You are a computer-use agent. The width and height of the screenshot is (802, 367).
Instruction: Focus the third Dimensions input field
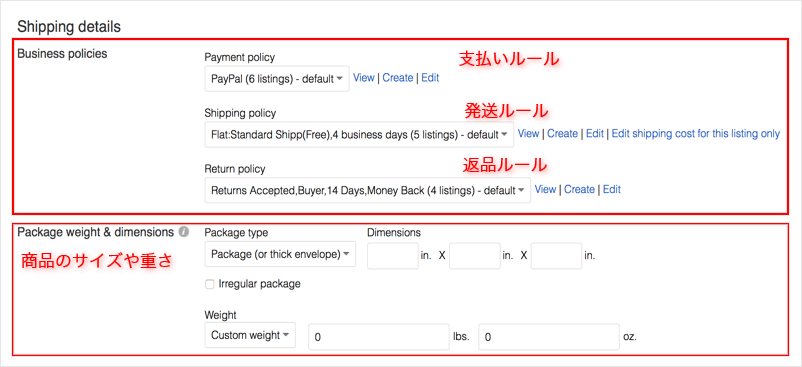pyautogui.click(x=556, y=256)
